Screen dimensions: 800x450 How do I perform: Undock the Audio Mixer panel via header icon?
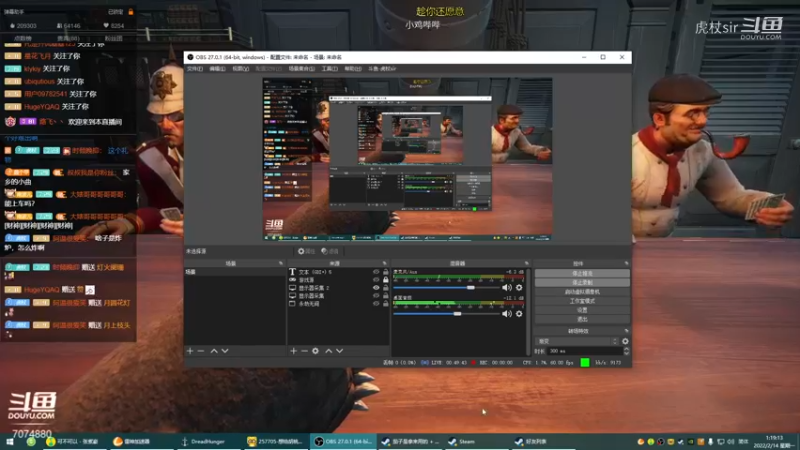pos(526,263)
